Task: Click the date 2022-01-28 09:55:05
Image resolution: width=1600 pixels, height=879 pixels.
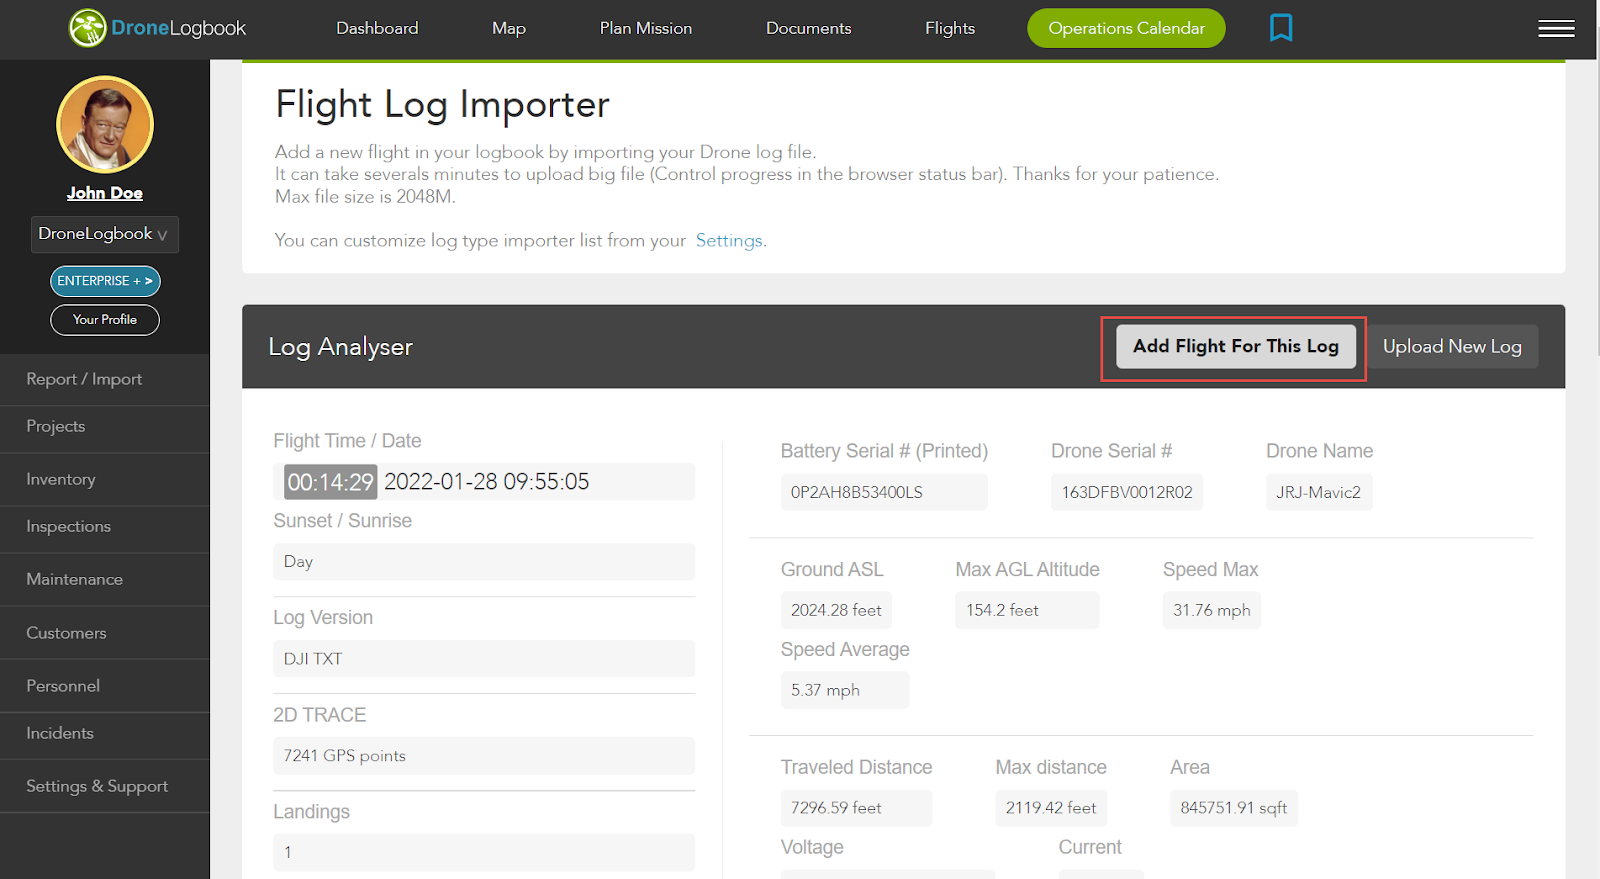Action: [487, 482]
